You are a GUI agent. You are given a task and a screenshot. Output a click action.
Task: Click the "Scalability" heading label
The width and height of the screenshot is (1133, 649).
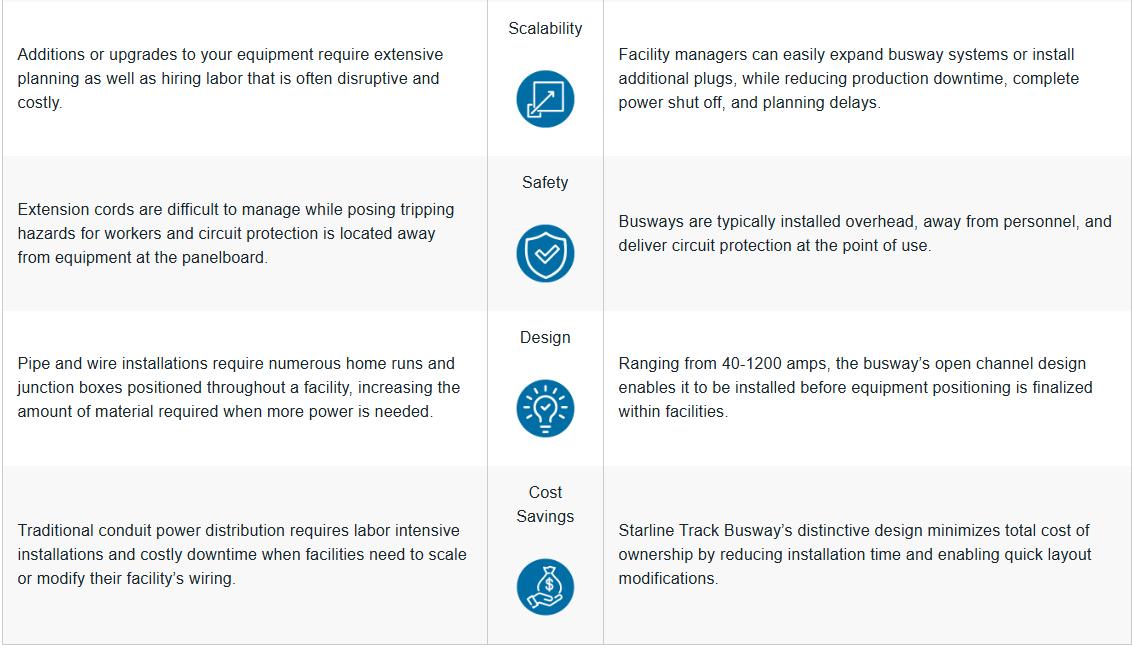point(545,28)
